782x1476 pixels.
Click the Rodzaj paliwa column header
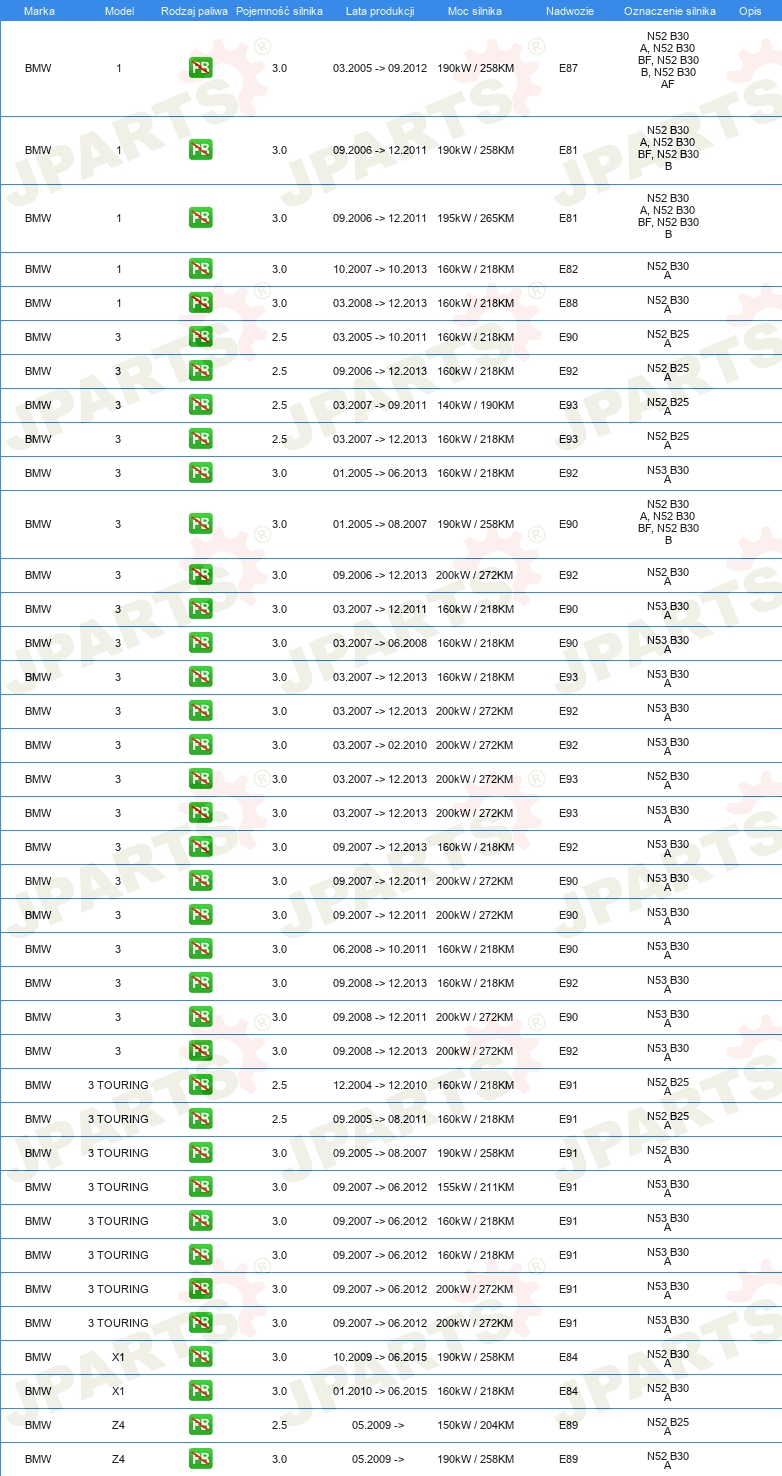[194, 10]
